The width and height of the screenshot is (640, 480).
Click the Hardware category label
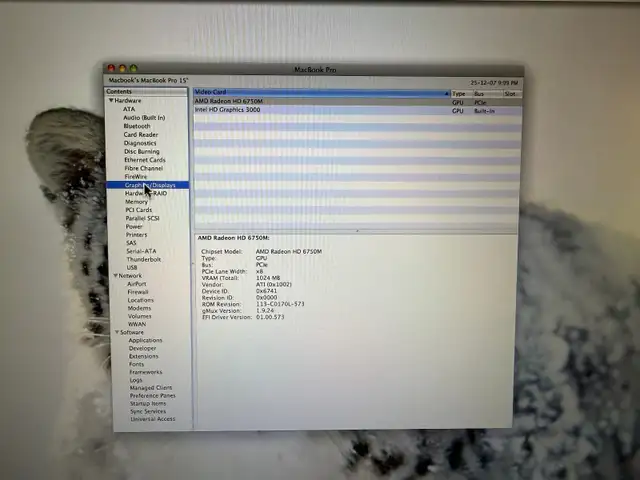click(128, 100)
